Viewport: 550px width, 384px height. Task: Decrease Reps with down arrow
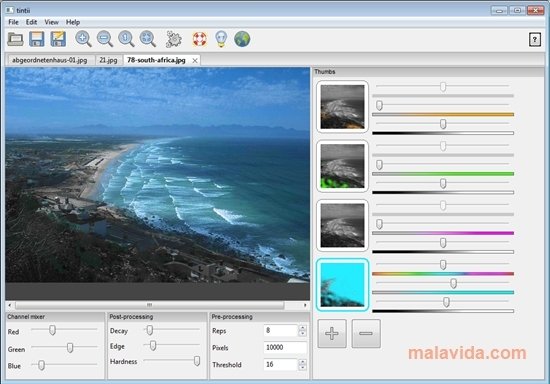pyautogui.click(x=302, y=334)
